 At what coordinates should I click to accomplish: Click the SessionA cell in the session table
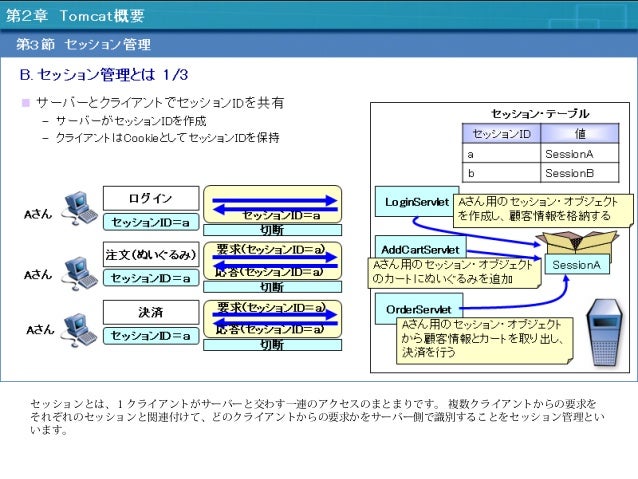point(580,154)
